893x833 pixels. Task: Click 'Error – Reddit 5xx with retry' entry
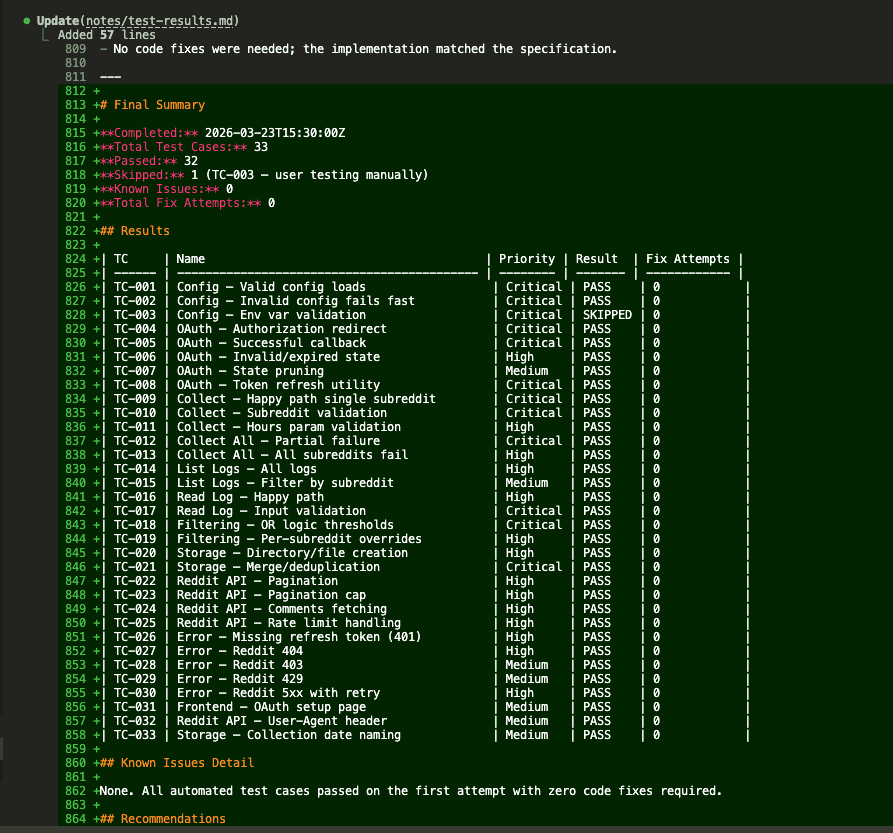278,693
